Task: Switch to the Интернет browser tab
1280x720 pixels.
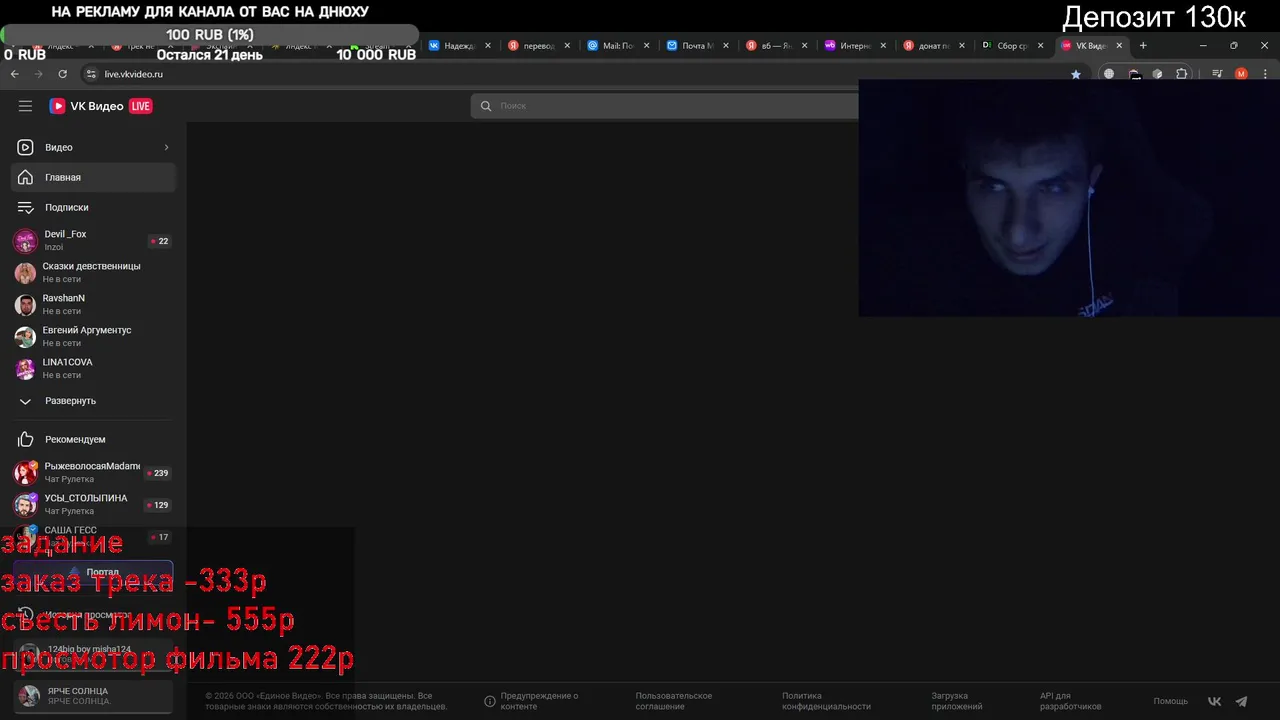Action: pyautogui.click(x=855, y=46)
